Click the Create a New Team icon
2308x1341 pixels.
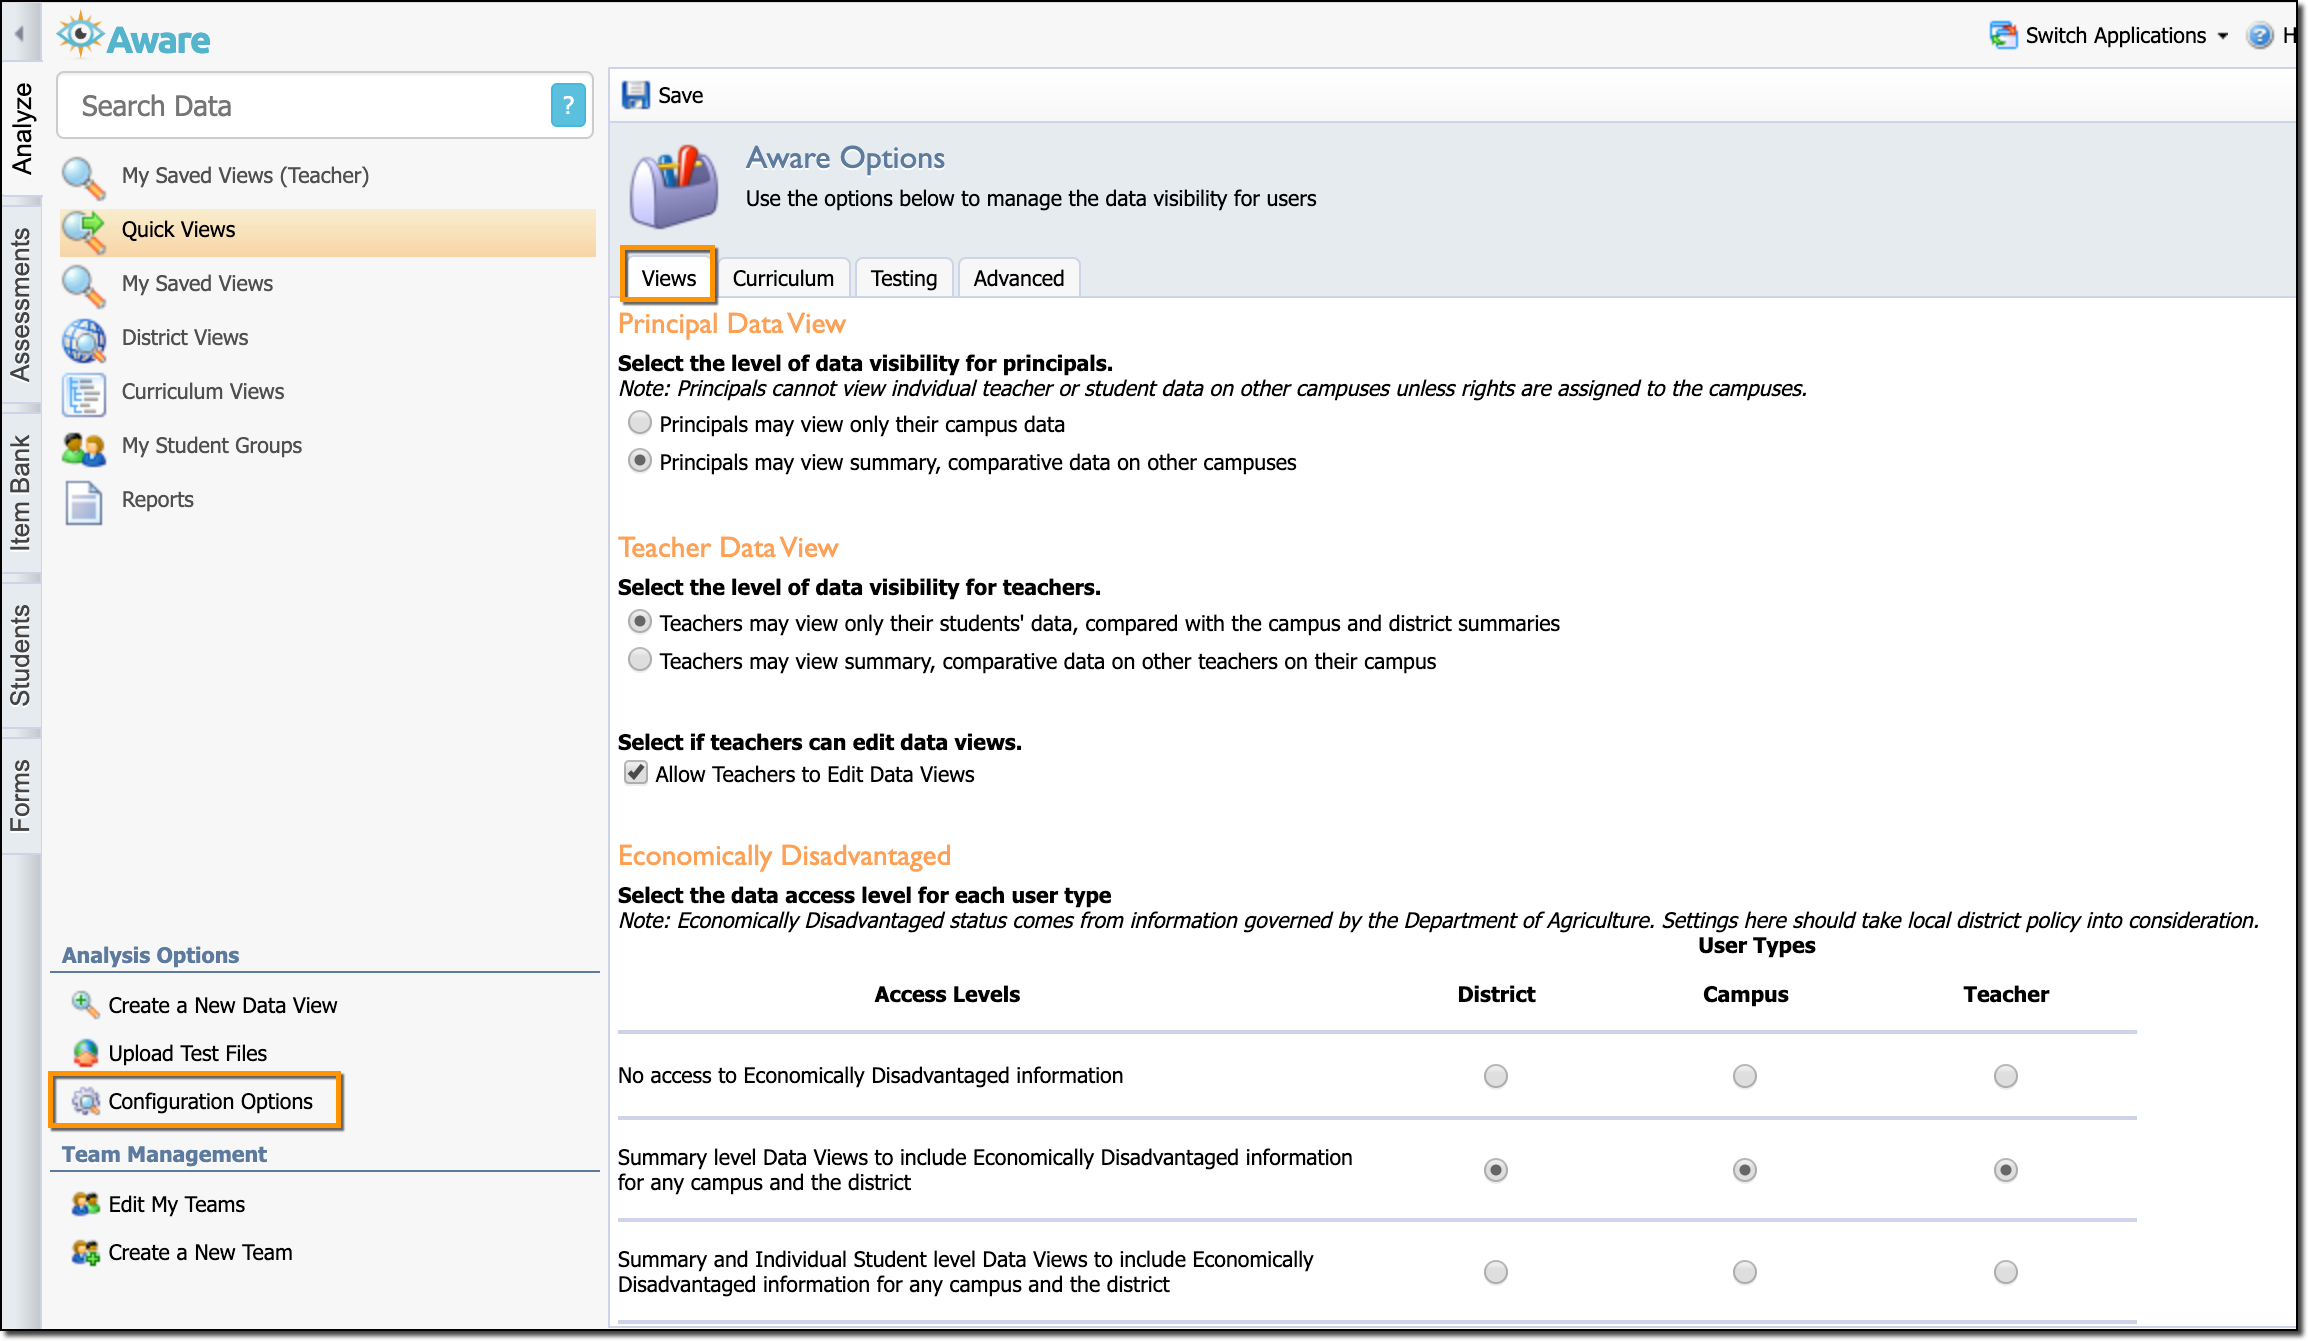click(85, 1252)
